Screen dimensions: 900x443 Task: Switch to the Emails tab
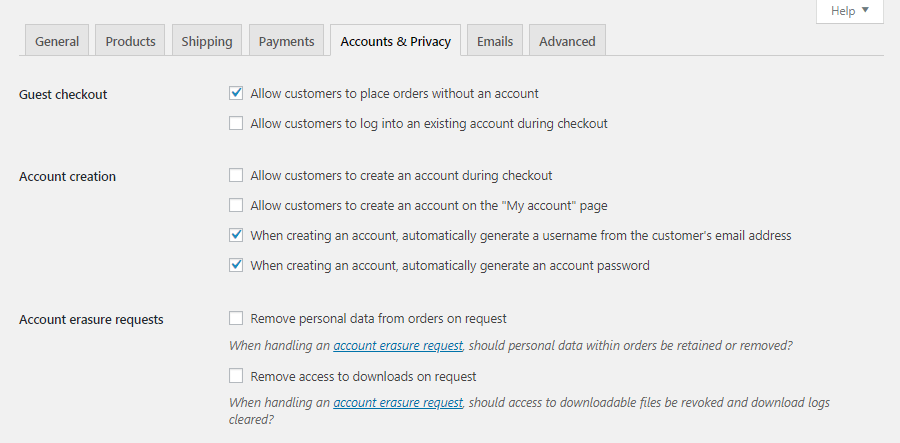tap(495, 41)
